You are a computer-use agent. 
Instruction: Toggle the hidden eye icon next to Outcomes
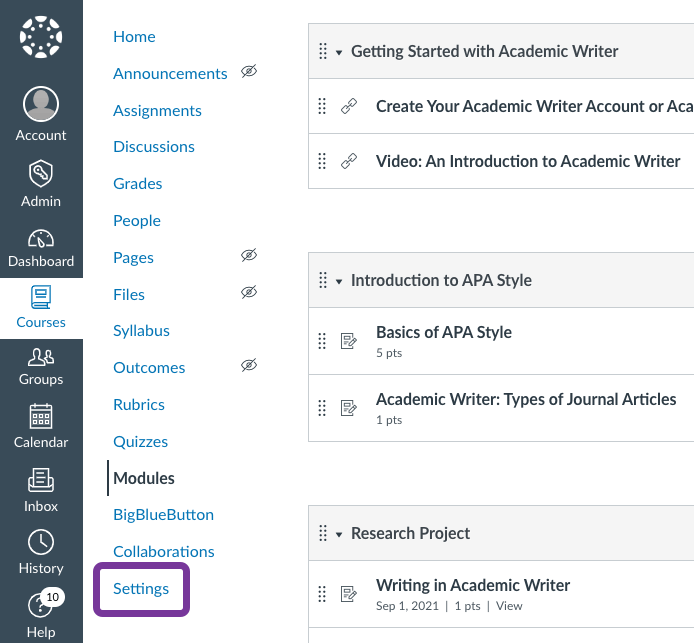pyautogui.click(x=249, y=365)
